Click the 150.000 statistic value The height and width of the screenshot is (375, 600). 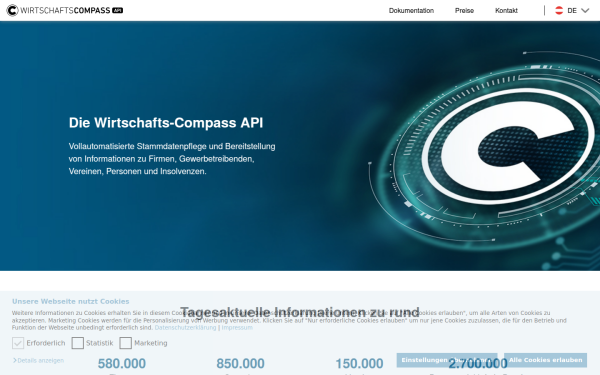click(359, 364)
